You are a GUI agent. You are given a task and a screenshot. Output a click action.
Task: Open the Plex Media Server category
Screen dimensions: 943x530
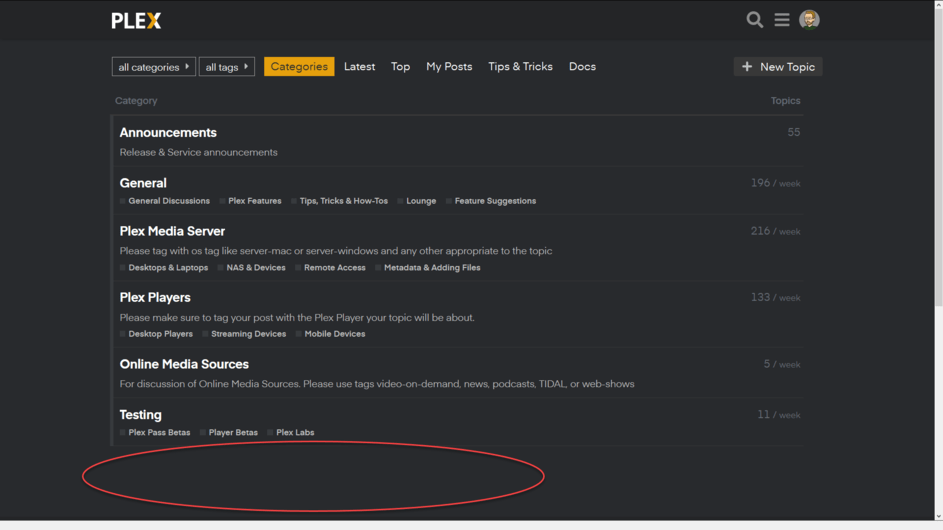click(x=172, y=231)
